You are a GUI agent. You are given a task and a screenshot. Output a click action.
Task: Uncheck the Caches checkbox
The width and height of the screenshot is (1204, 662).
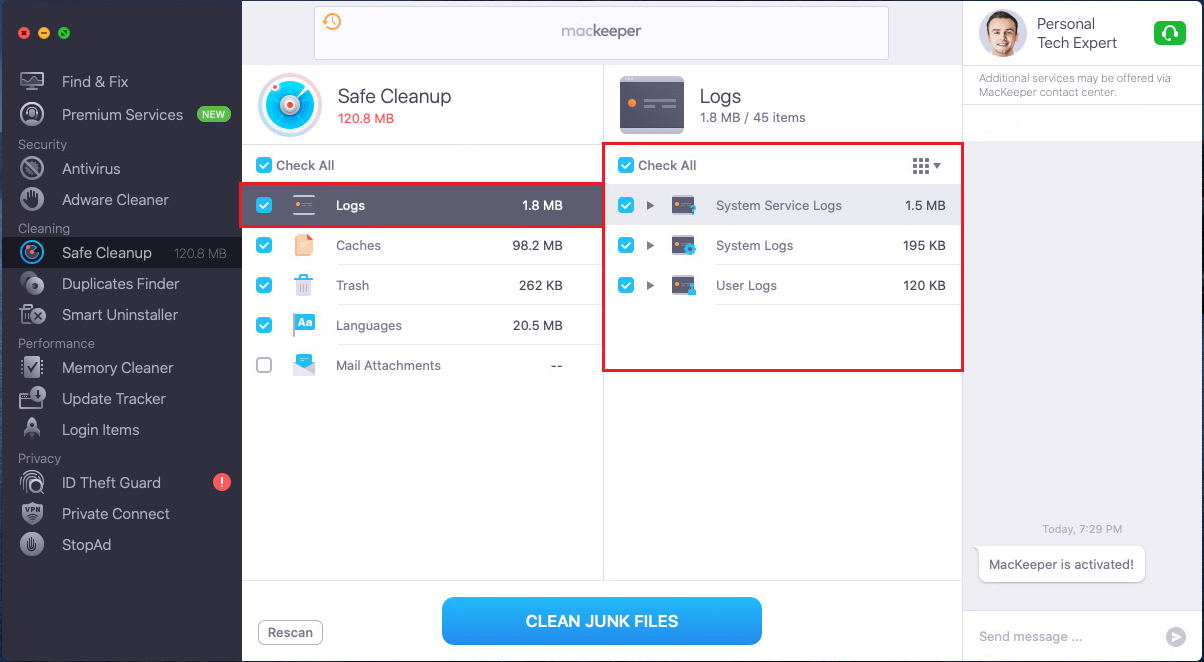point(264,245)
